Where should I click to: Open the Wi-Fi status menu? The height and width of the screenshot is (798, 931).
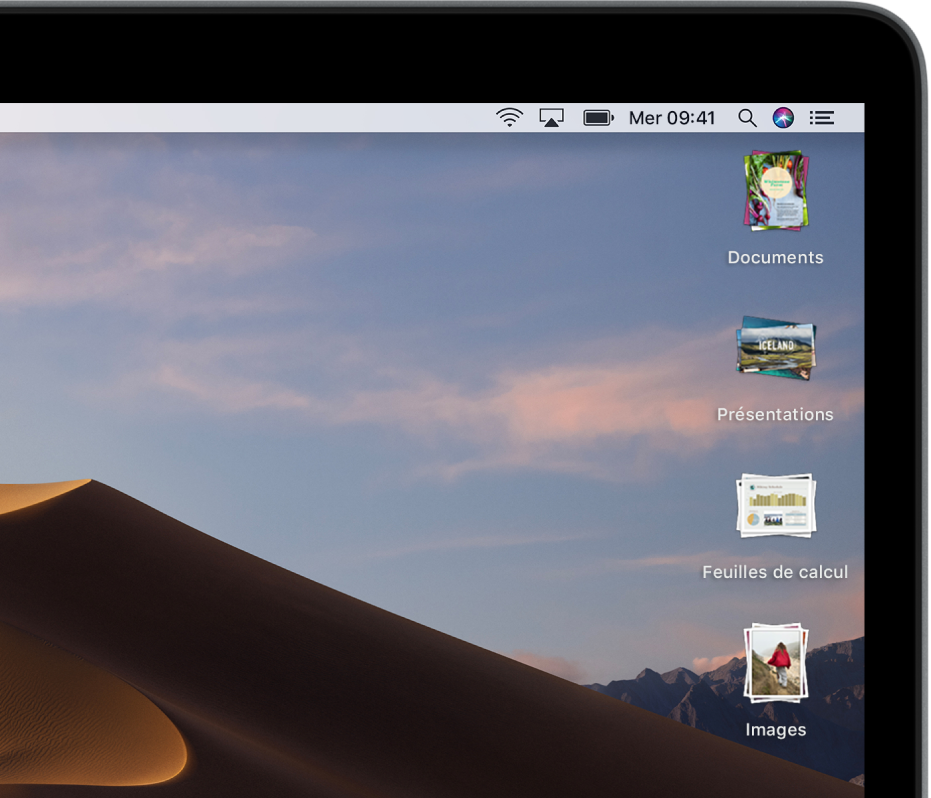click(508, 117)
